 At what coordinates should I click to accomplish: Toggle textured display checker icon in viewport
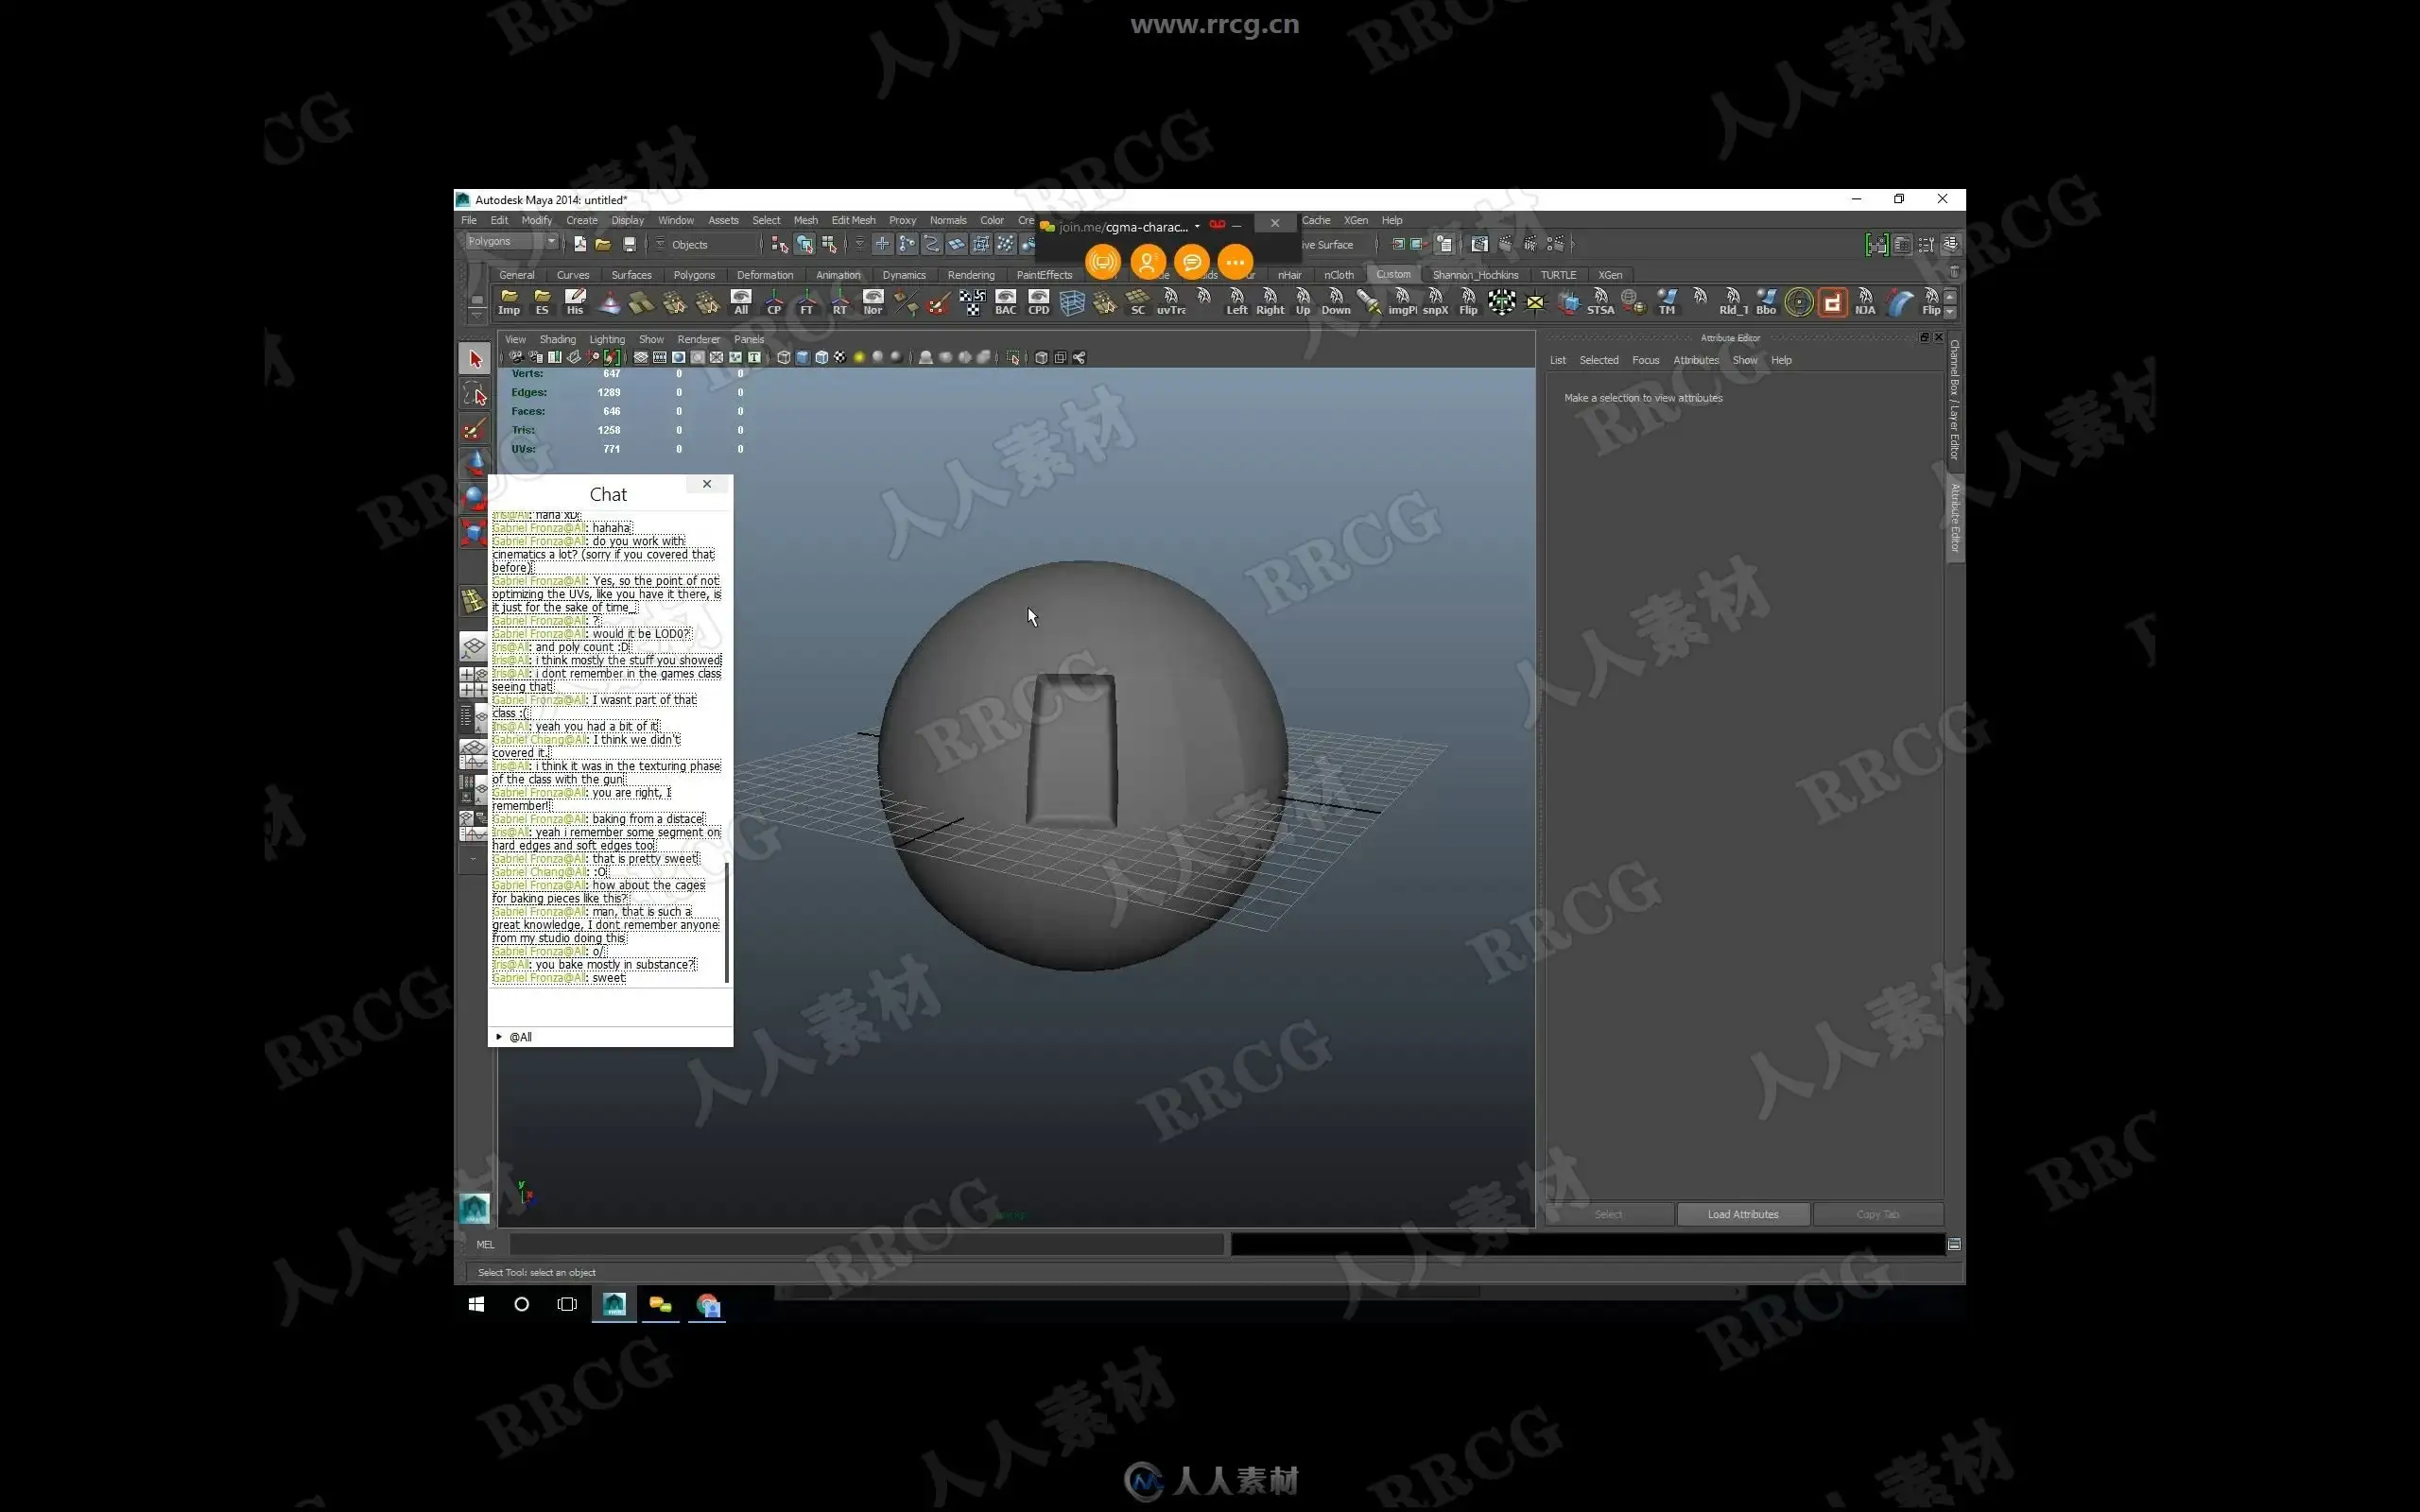pyautogui.click(x=840, y=357)
